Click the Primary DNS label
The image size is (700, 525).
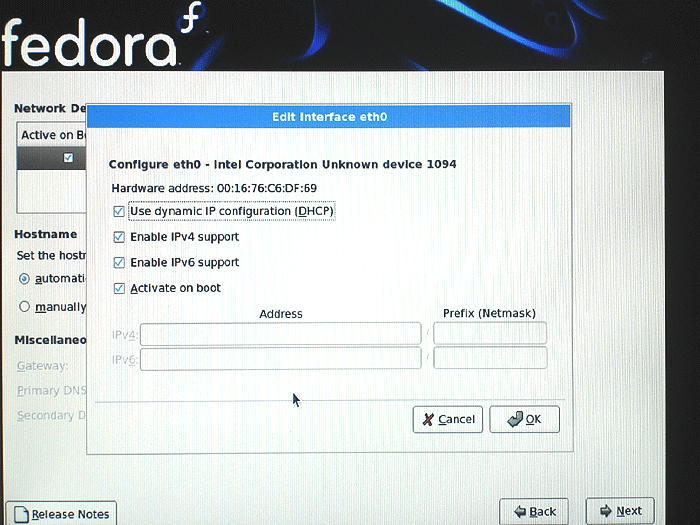(x=51, y=391)
